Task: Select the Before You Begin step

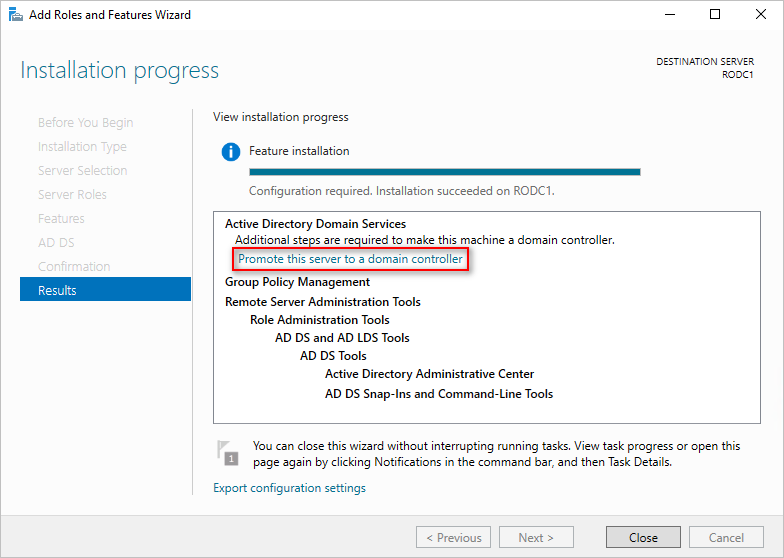Action: point(86,122)
